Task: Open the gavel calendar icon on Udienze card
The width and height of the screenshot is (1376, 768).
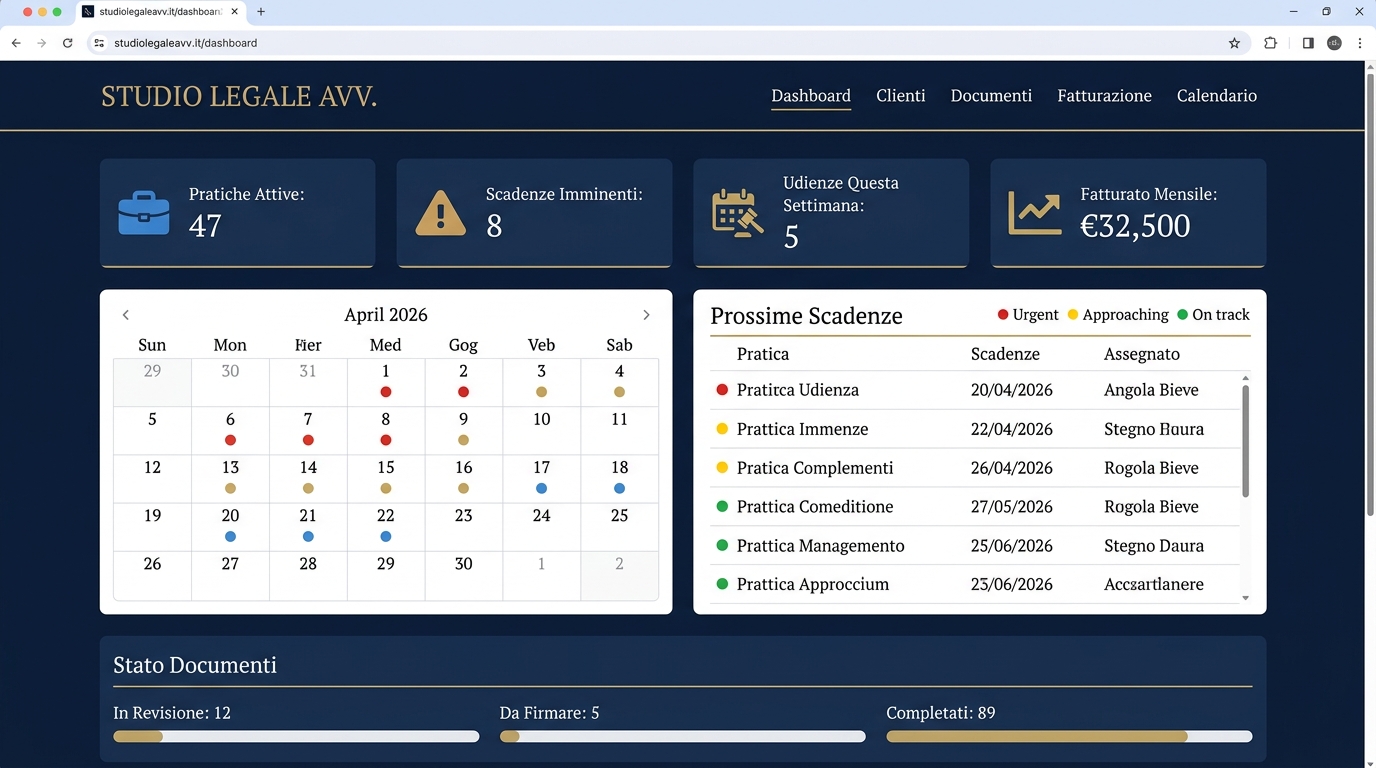Action: [737, 212]
